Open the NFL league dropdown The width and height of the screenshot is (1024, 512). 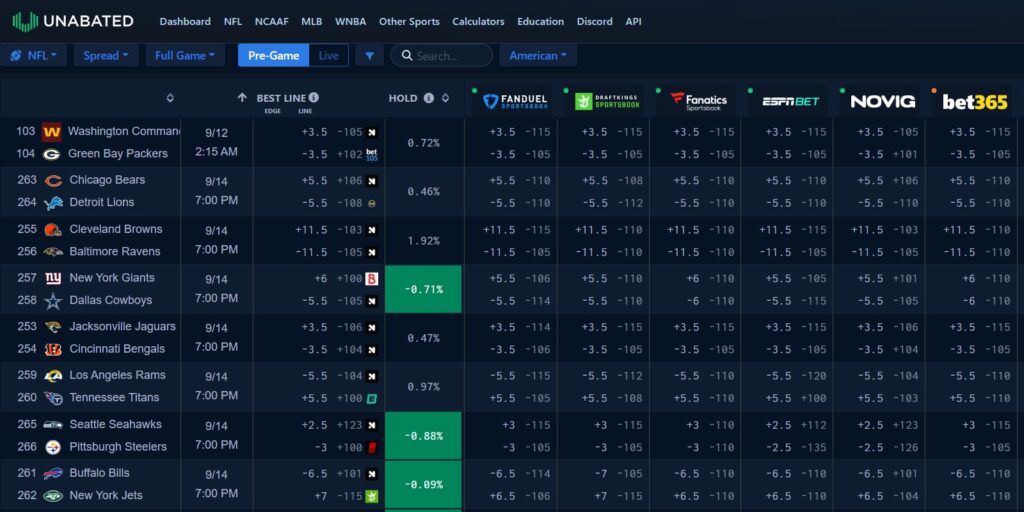tap(33, 56)
